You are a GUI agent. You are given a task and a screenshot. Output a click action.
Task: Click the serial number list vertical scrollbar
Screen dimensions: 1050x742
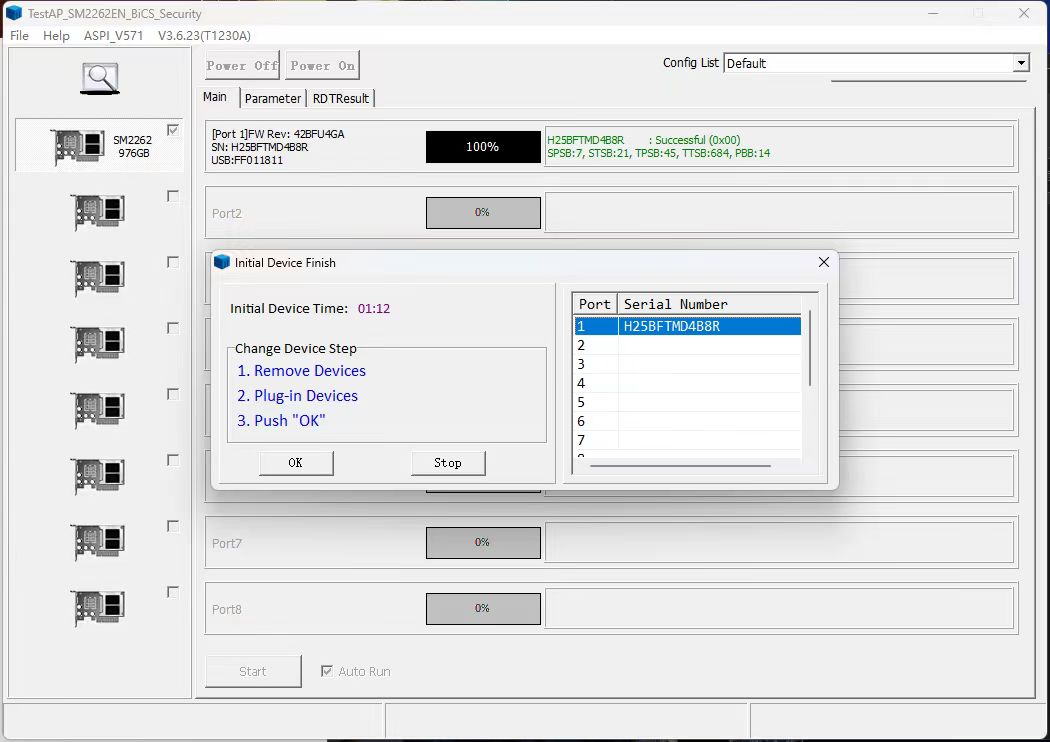click(x=809, y=348)
